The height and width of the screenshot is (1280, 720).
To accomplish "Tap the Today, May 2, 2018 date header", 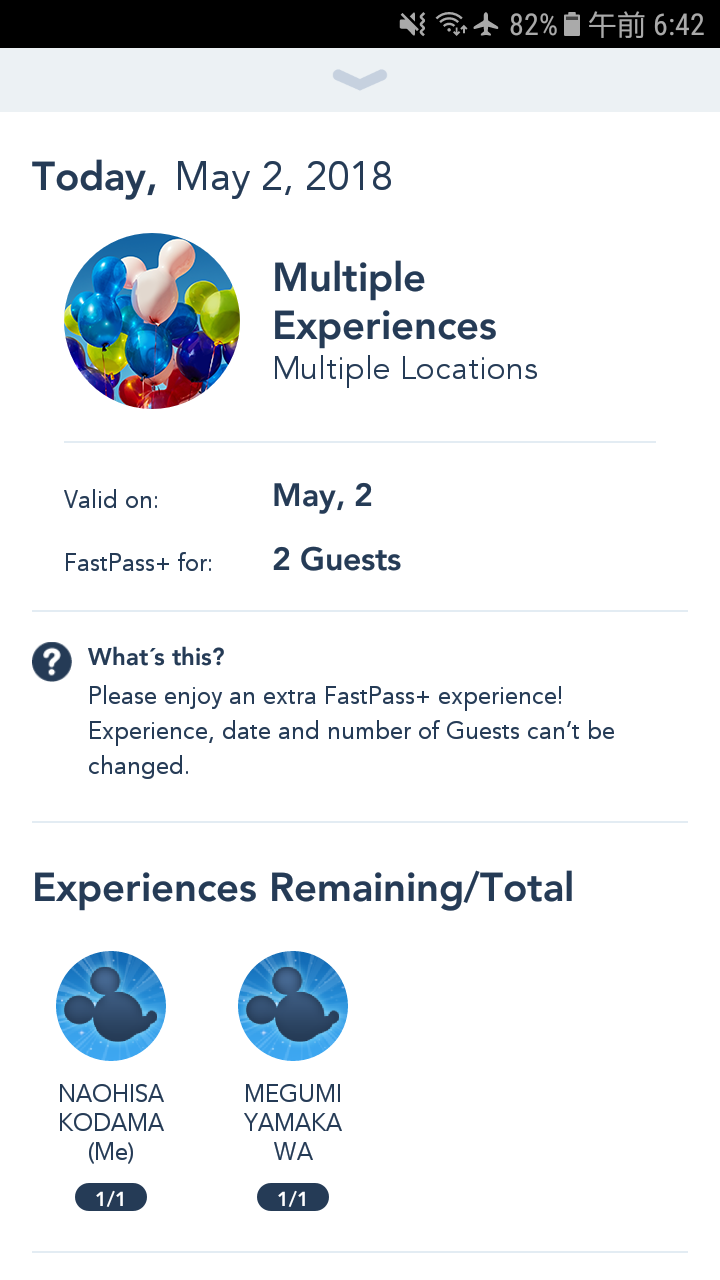I will (x=212, y=177).
